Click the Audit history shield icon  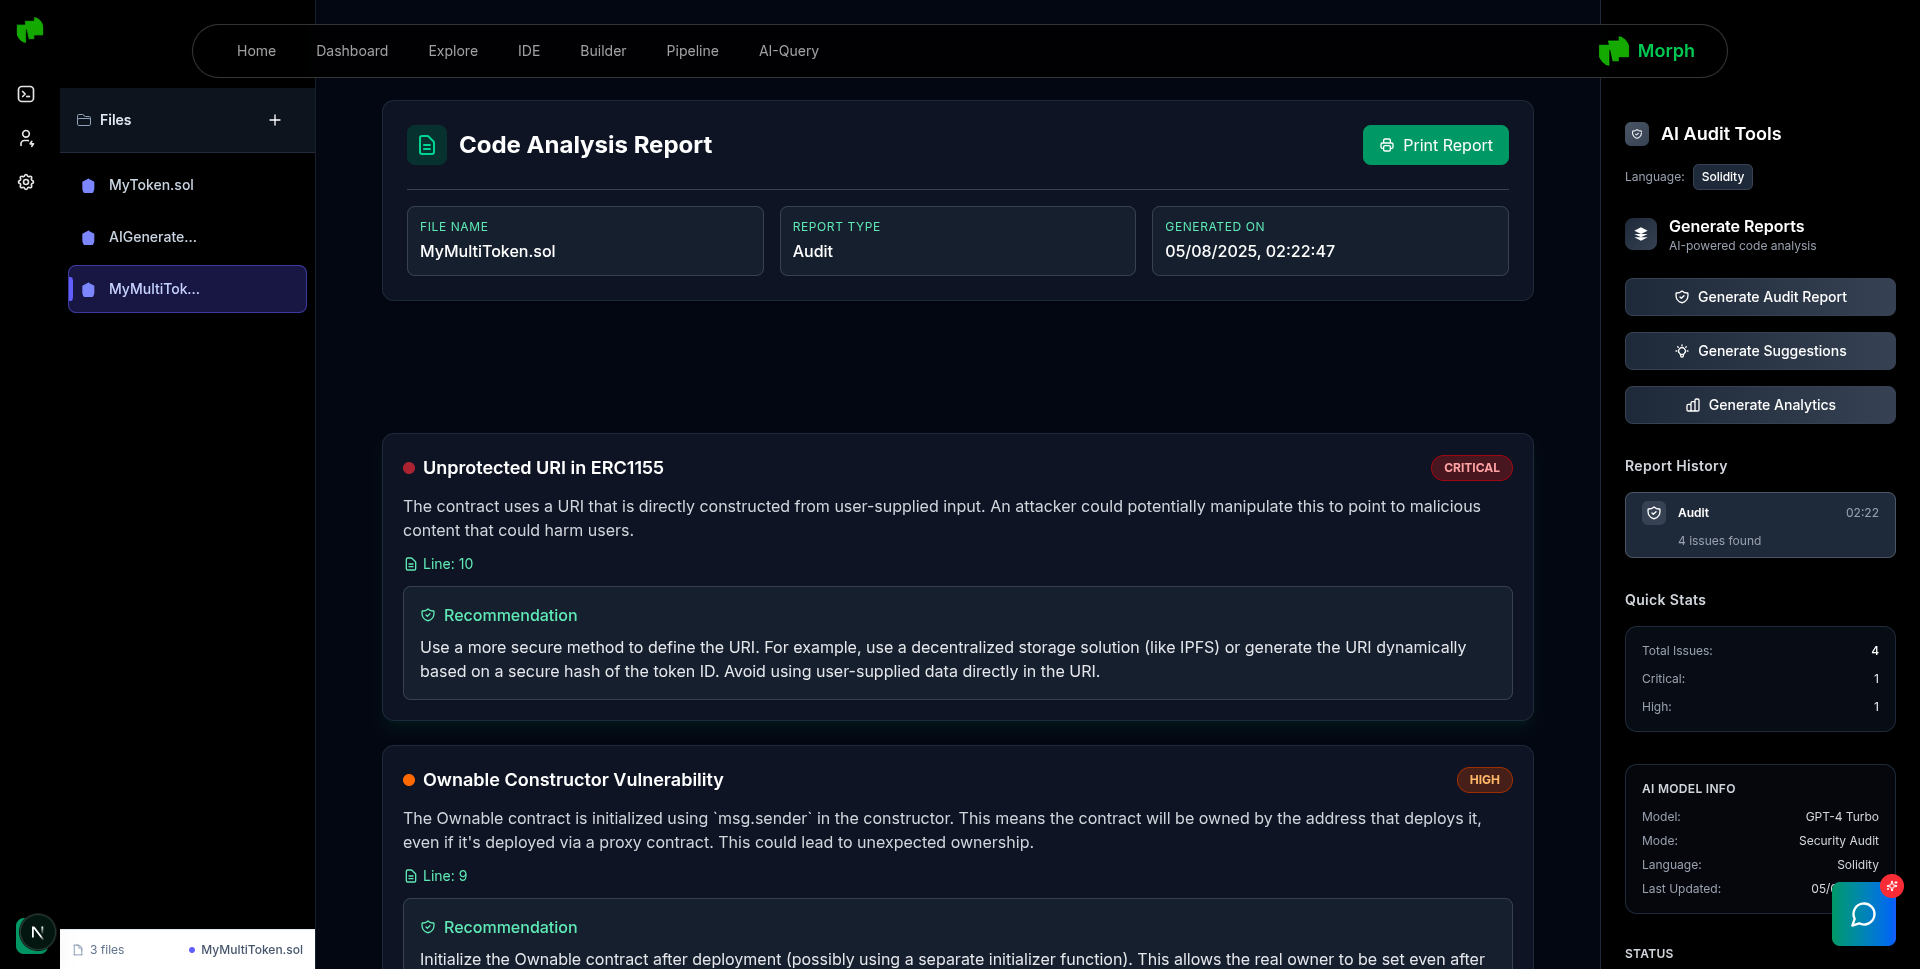pos(1654,513)
